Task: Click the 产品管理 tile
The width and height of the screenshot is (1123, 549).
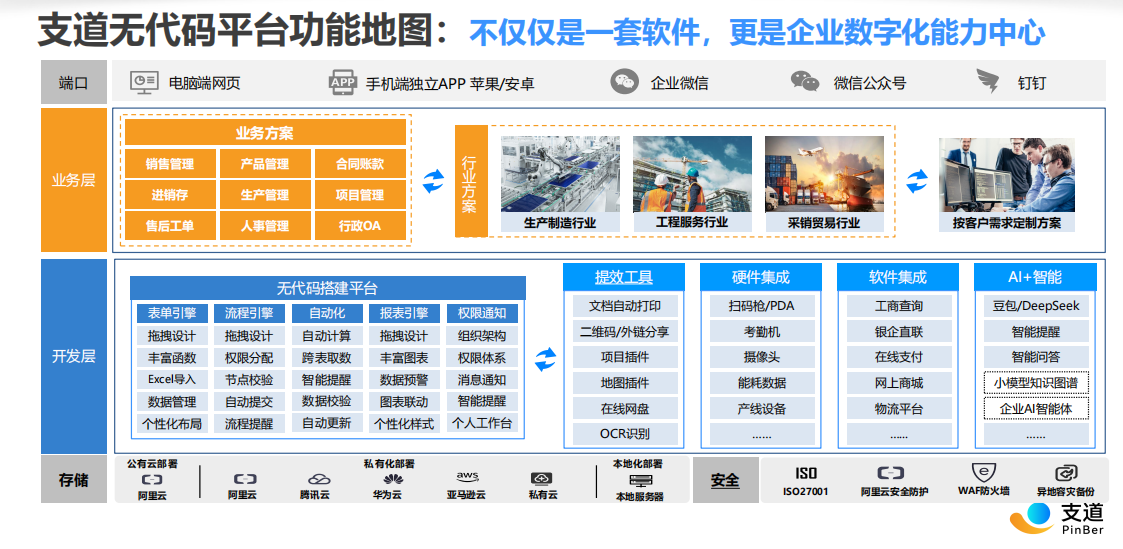Action: [265, 164]
